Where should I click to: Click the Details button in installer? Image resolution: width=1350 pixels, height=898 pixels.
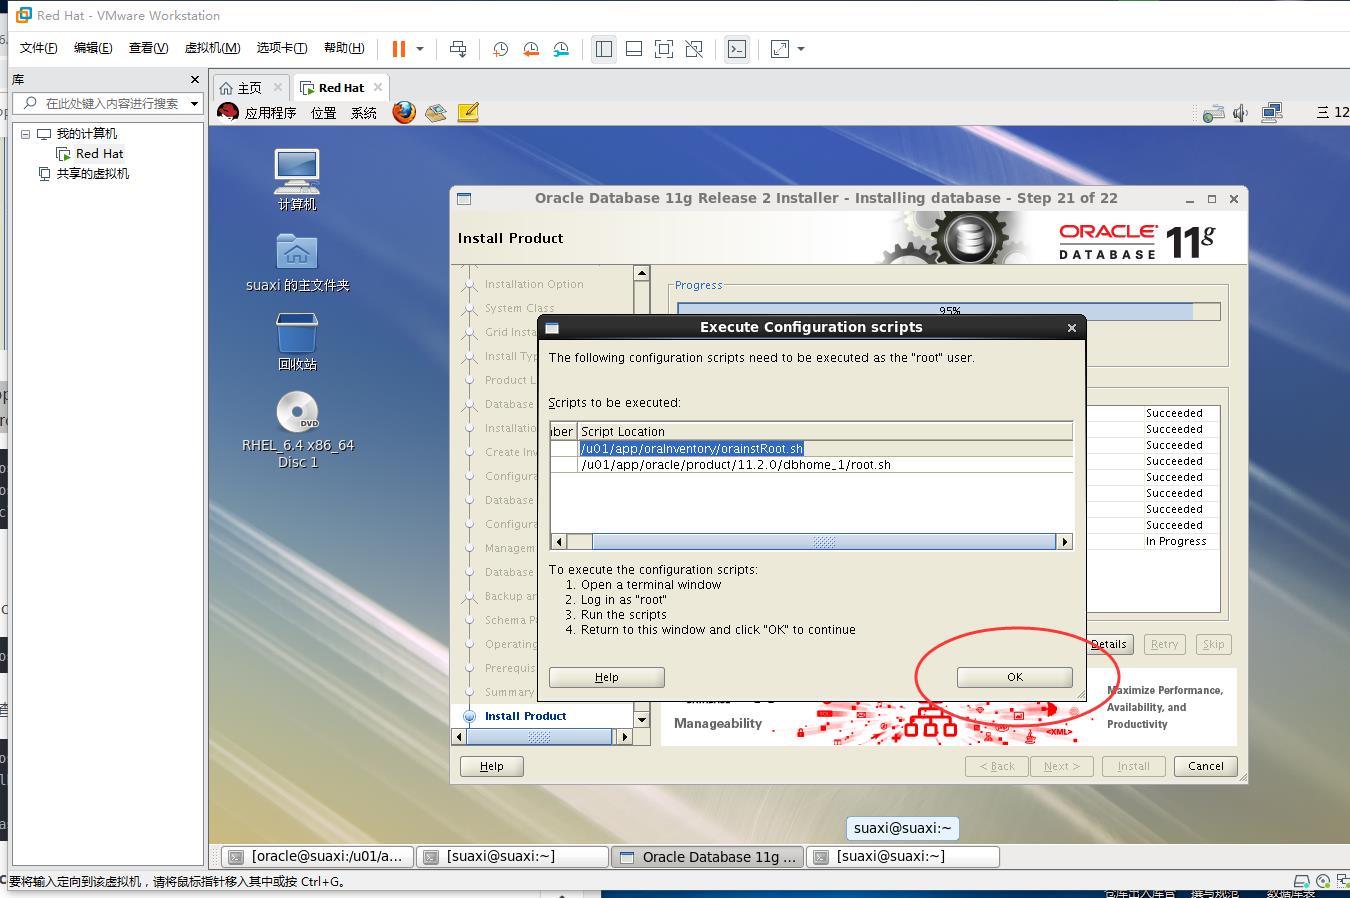[x=1108, y=644]
